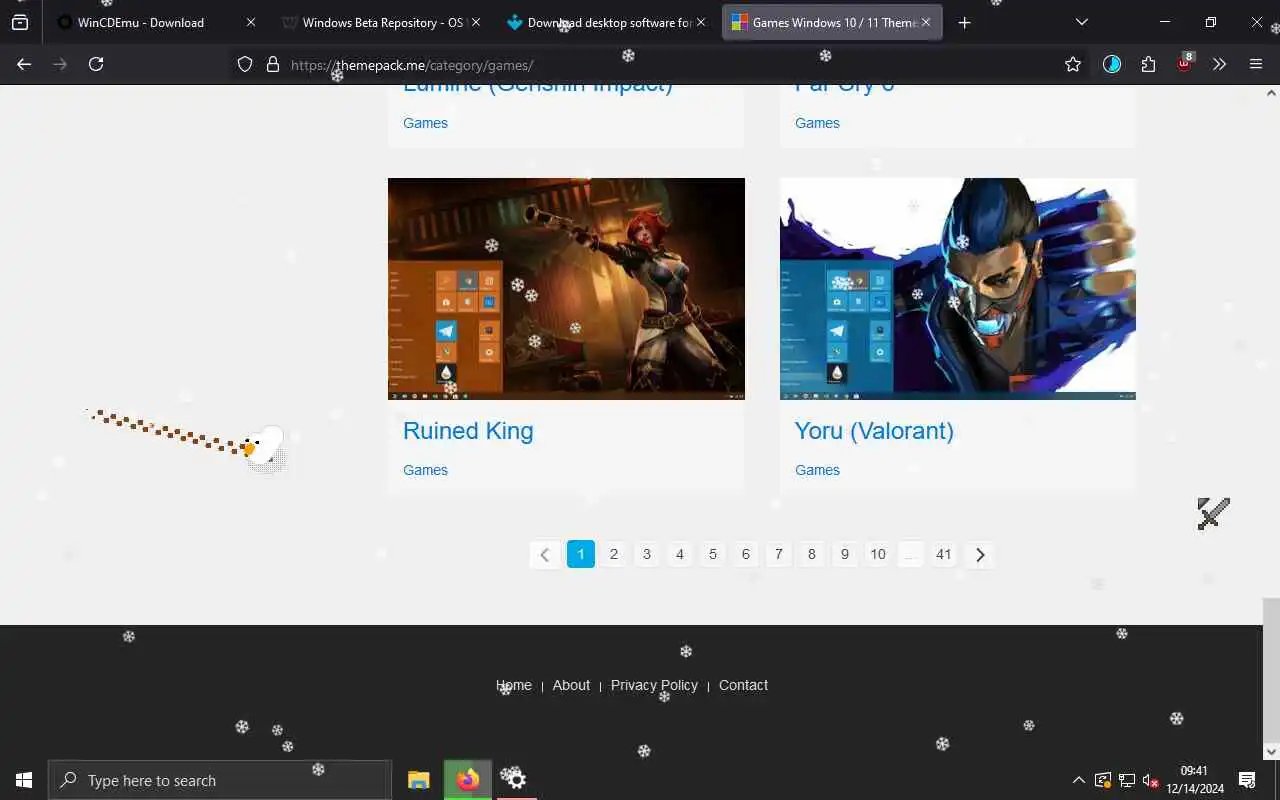The image size is (1280, 800).
Task: Show more toolbar tools via the double chevron
Action: pyautogui.click(x=1219, y=64)
